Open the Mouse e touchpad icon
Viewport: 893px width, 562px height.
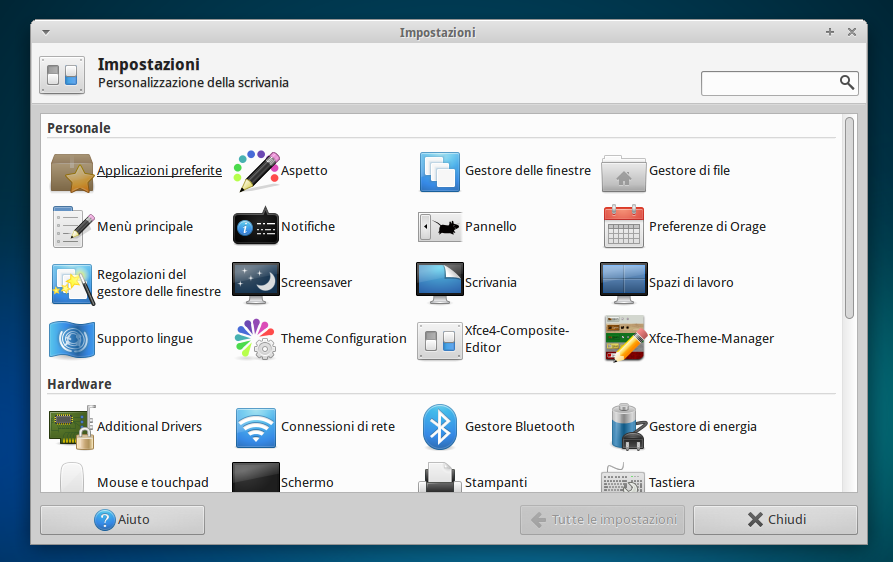(72, 477)
